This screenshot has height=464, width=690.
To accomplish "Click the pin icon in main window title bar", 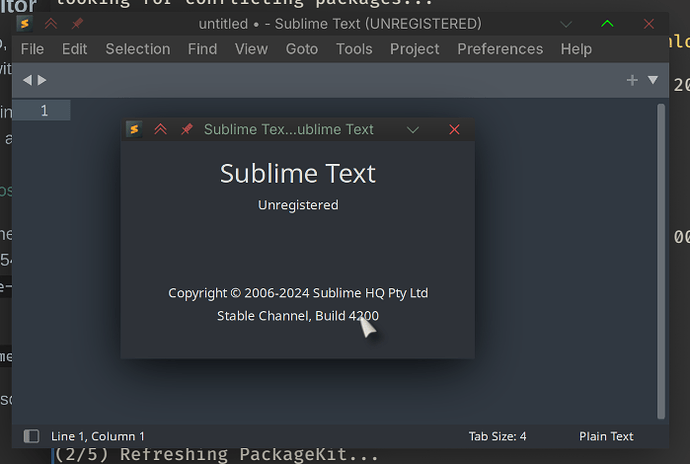I will point(77,23).
